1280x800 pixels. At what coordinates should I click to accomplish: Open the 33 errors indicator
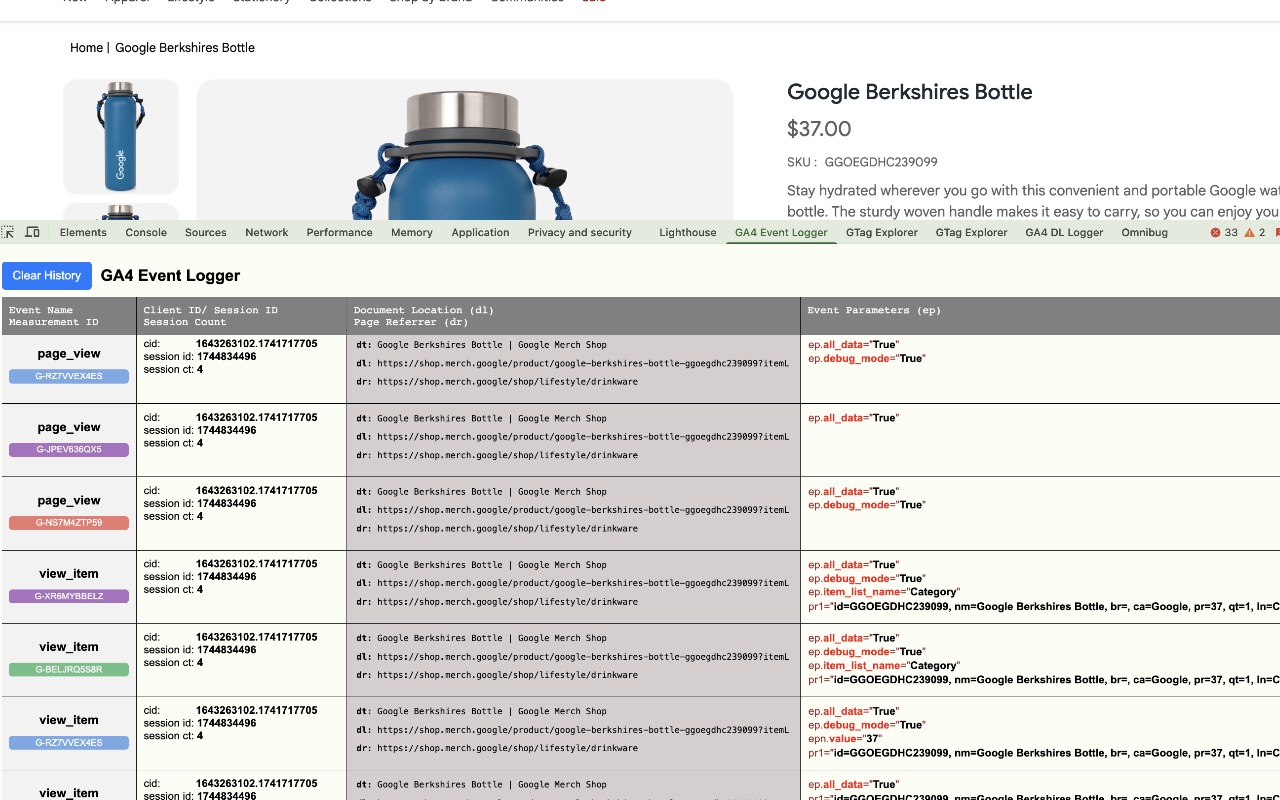(x=1224, y=232)
